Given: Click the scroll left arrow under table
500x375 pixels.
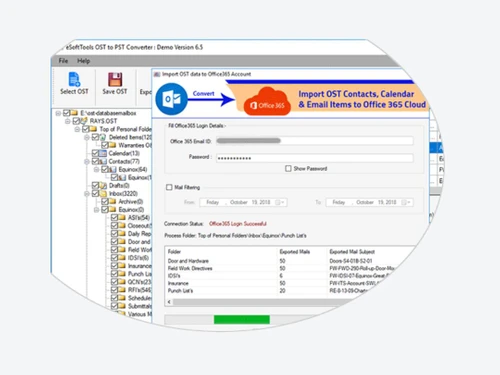Looking at the screenshot, I should coord(169,302).
